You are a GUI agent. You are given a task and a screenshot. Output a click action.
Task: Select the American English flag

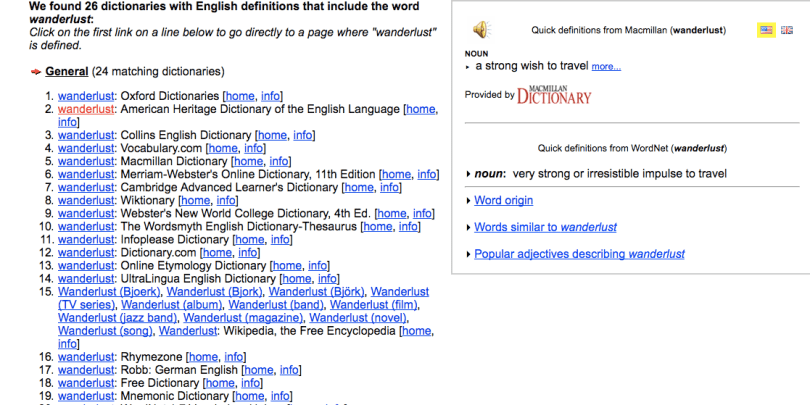(766, 30)
